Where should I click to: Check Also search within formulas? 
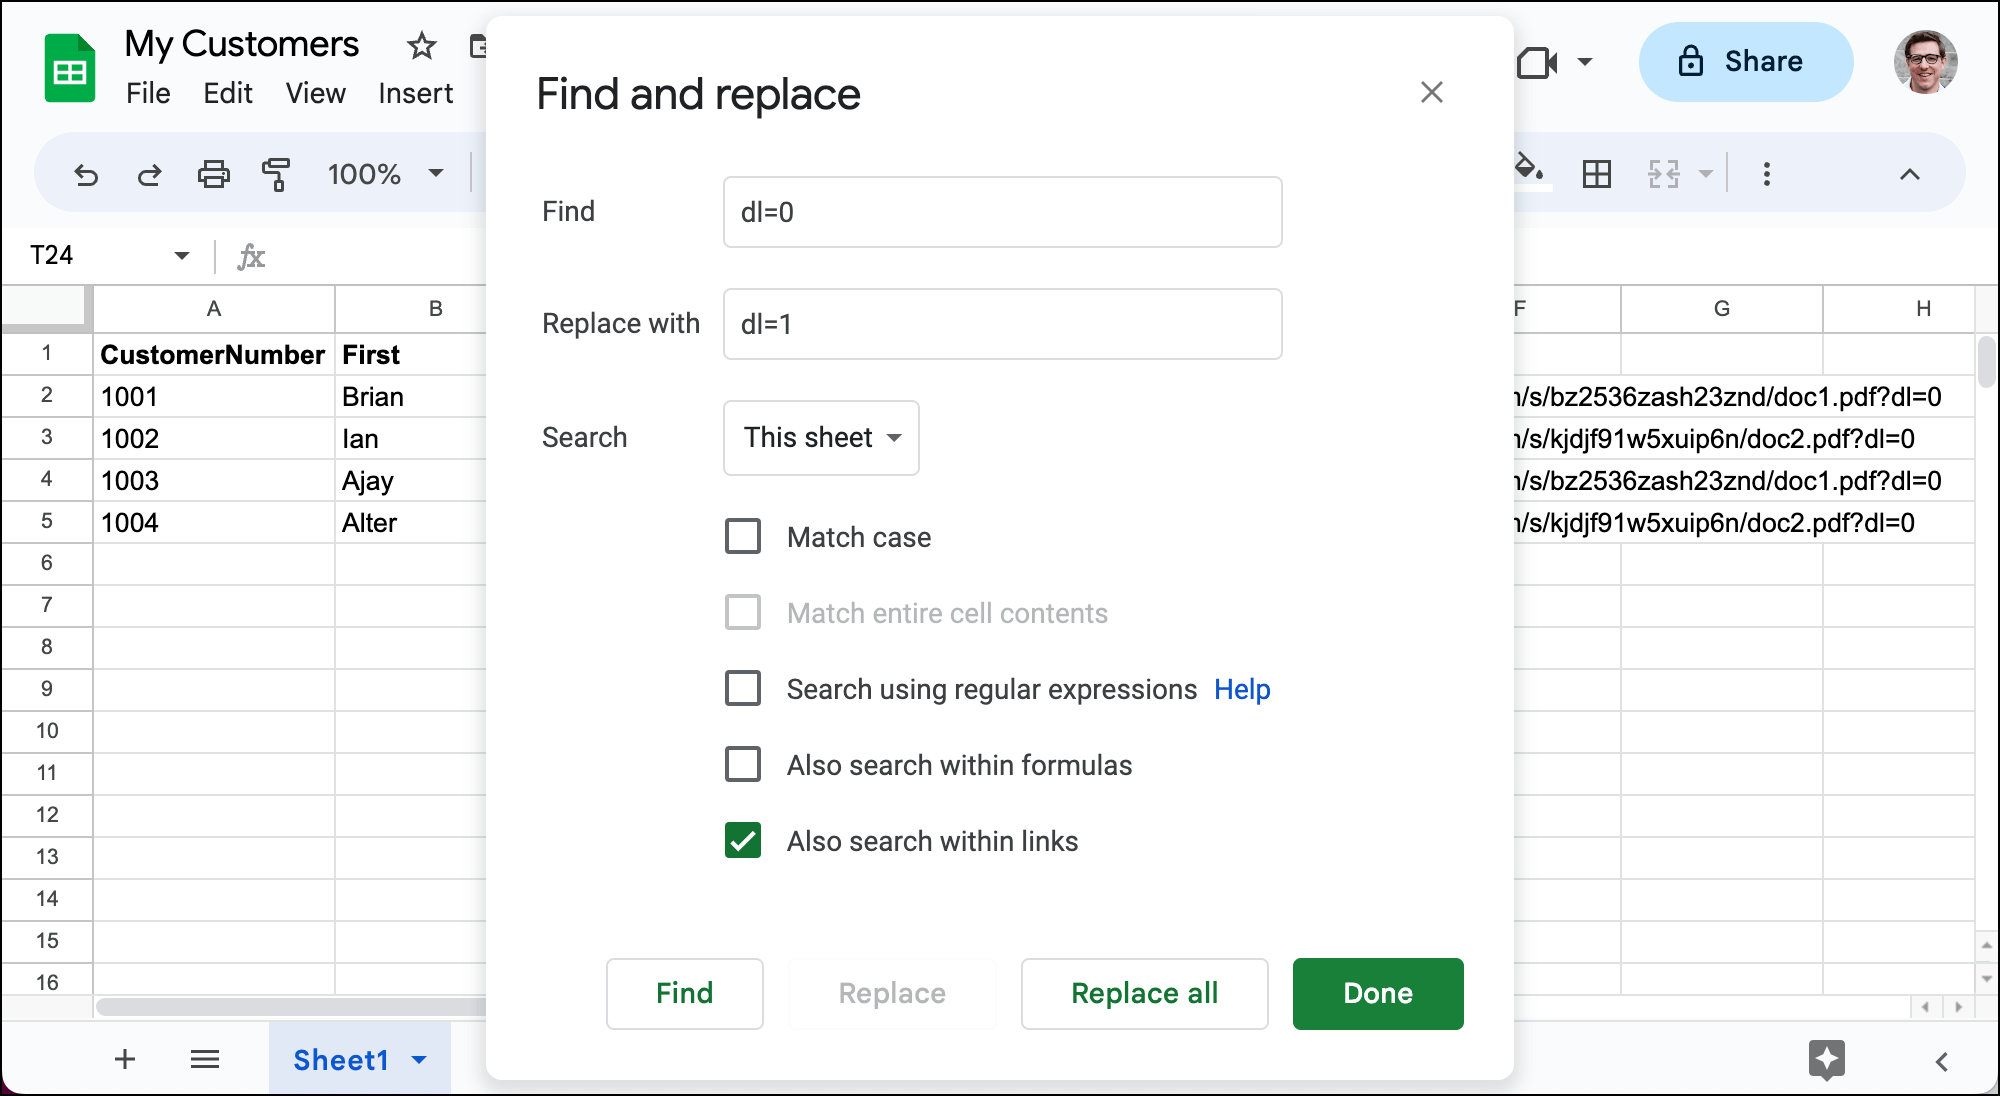click(x=743, y=765)
